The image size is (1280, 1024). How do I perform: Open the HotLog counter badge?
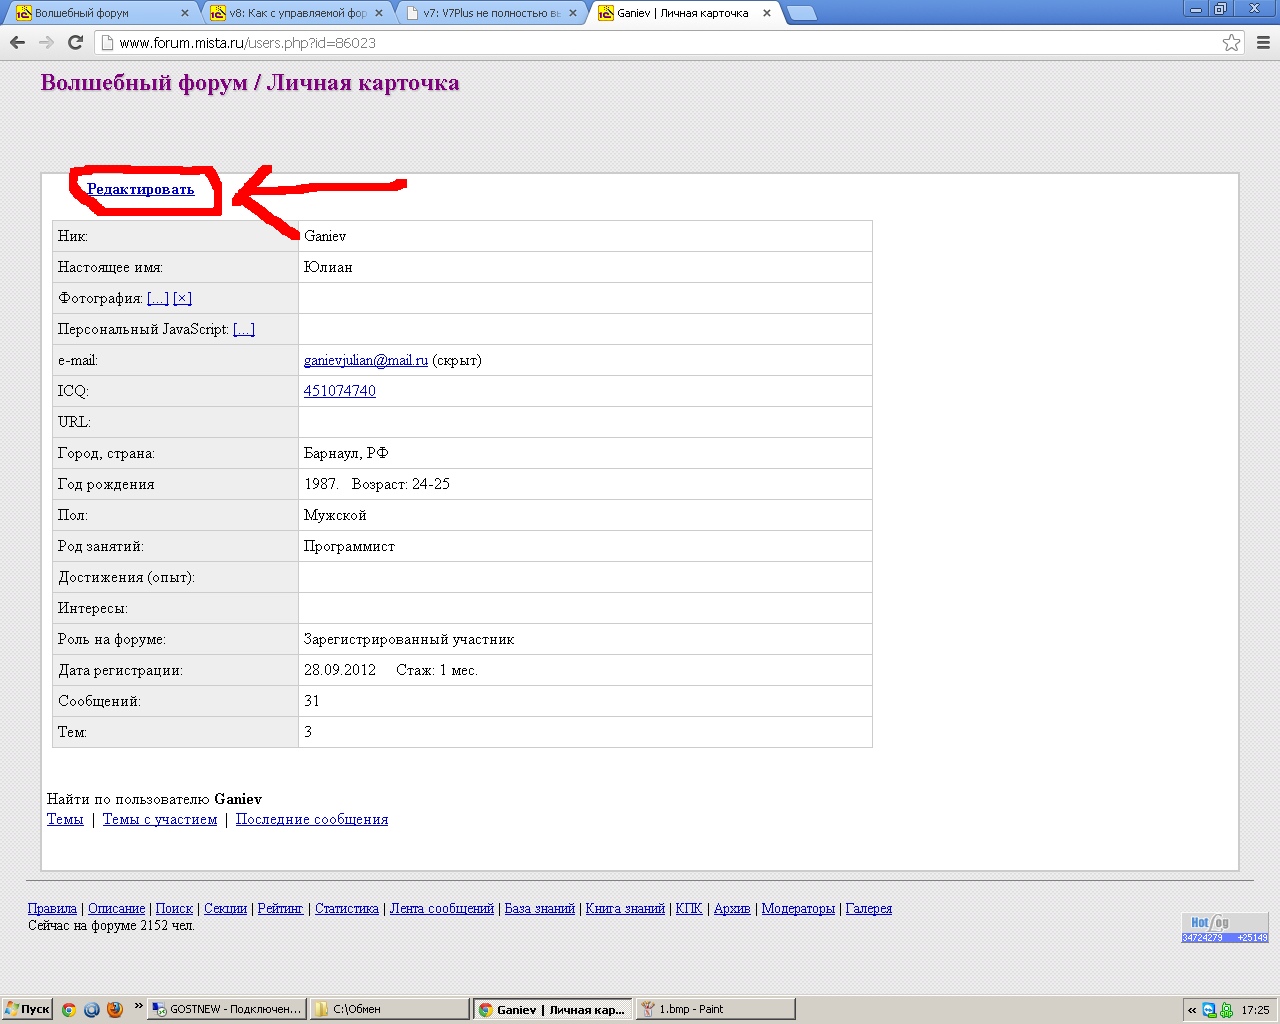pyautogui.click(x=1224, y=928)
